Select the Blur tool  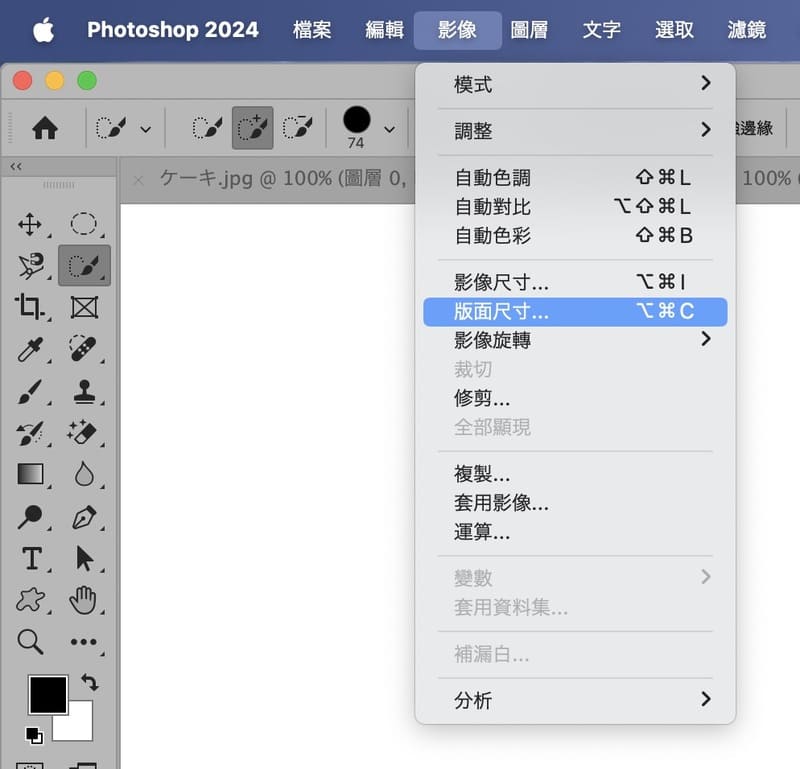[x=84, y=474]
